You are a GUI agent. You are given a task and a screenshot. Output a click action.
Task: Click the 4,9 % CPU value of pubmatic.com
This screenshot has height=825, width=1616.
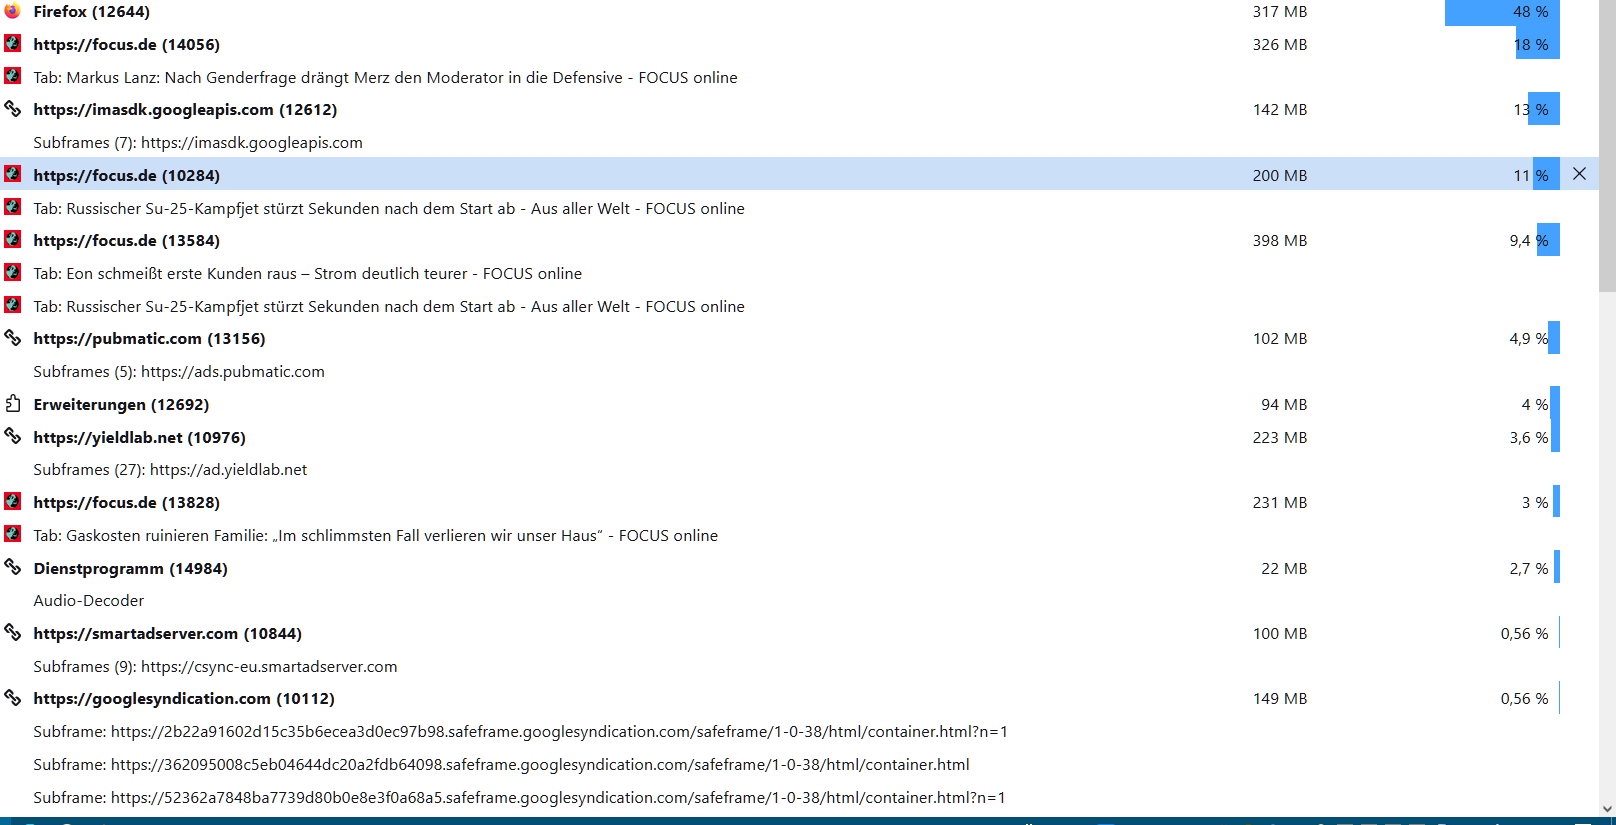pos(1529,339)
